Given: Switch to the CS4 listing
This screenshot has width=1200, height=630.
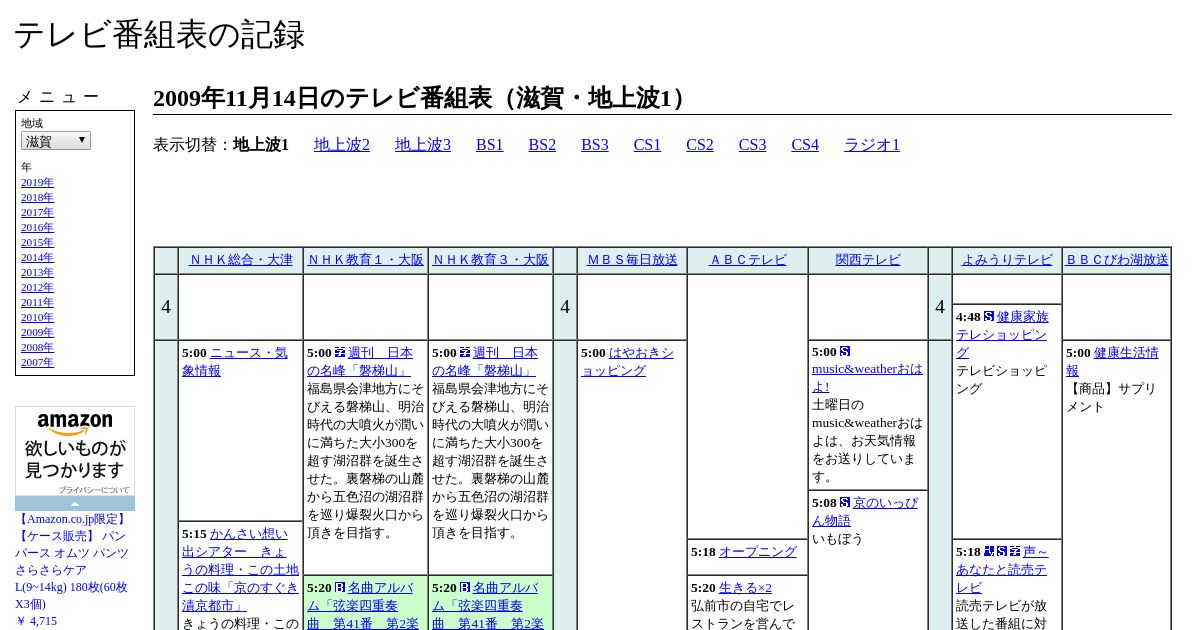Looking at the screenshot, I should (805, 145).
